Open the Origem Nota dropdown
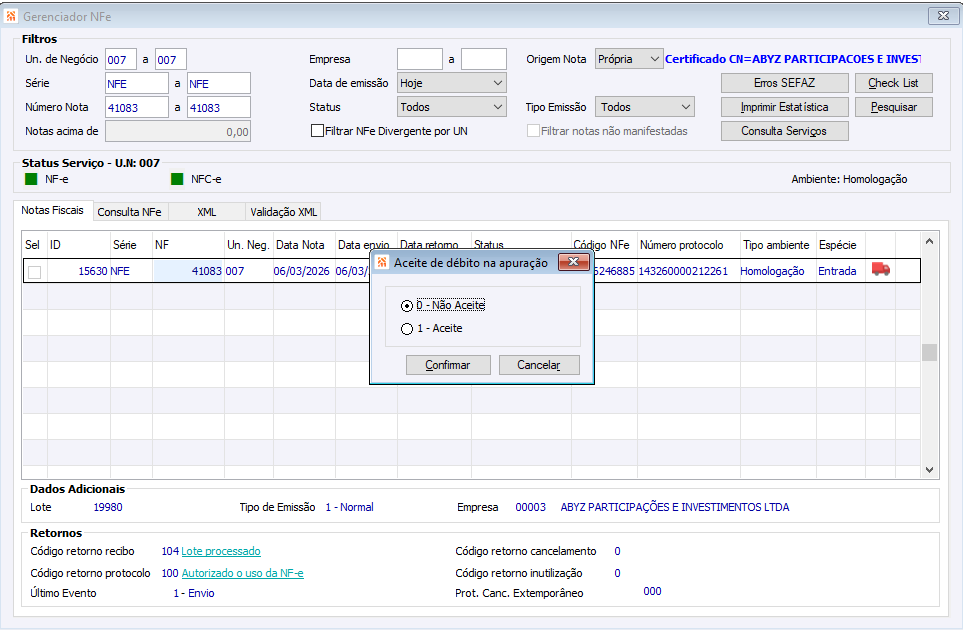 point(629,59)
